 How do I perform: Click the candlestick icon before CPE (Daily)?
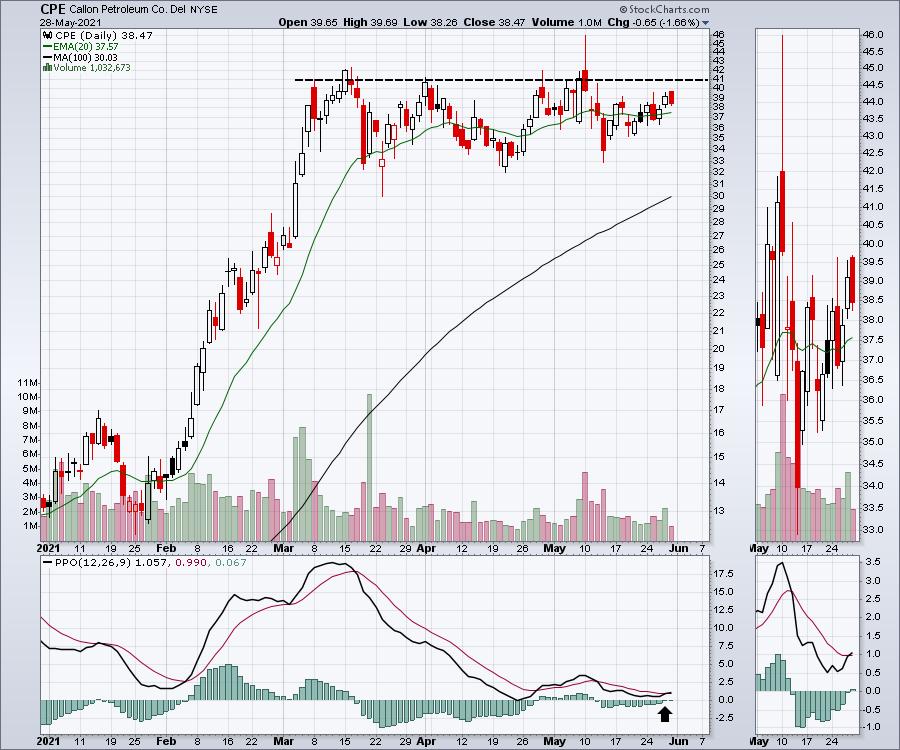coord(47,36)
